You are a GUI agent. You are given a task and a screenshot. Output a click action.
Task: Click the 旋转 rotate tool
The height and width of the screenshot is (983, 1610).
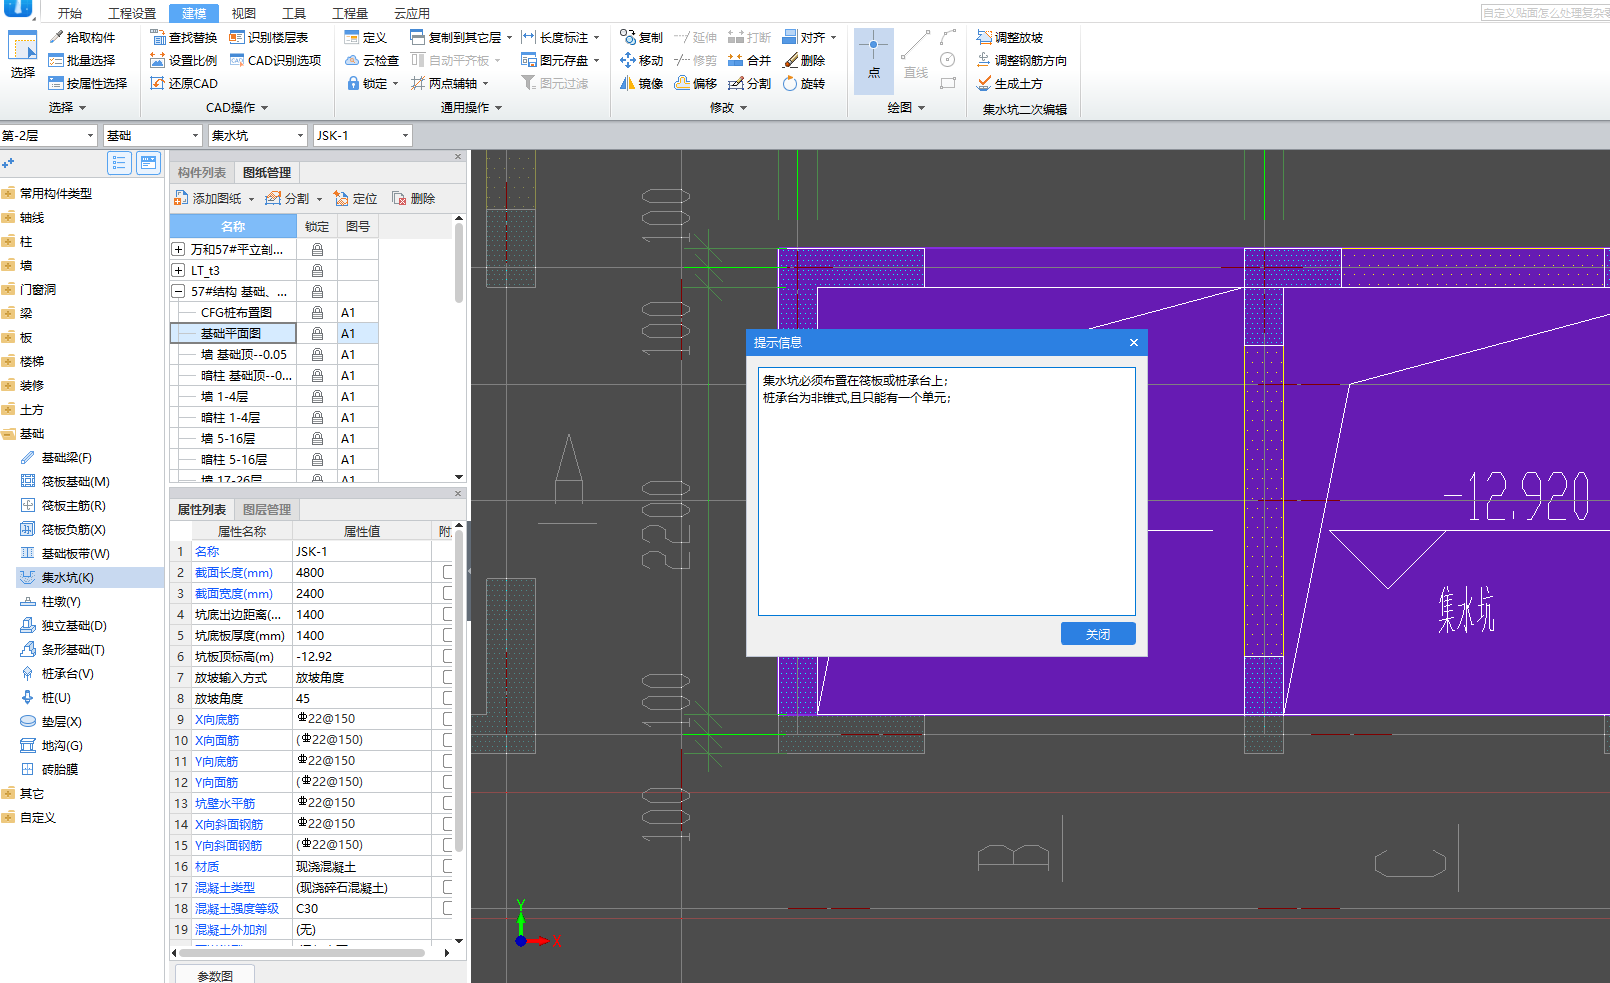pos(804,83)
